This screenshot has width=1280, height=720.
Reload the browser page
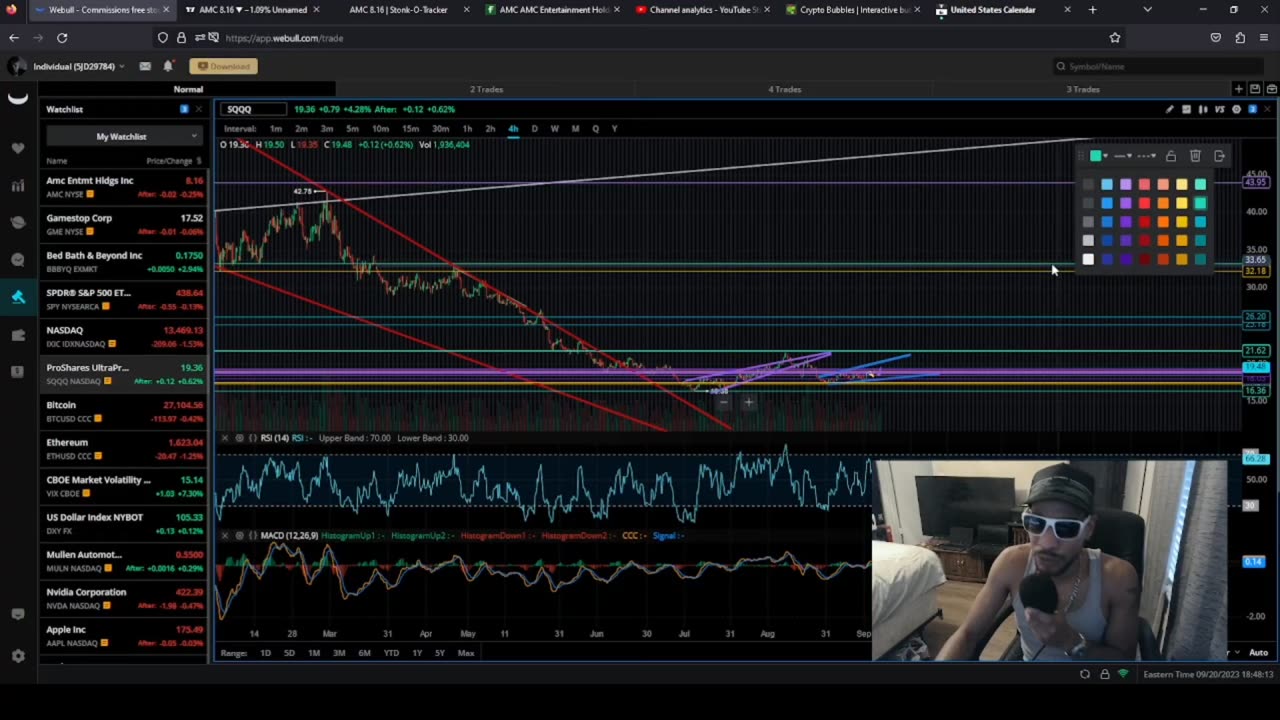pyautogui.click(x=62, y=38)
